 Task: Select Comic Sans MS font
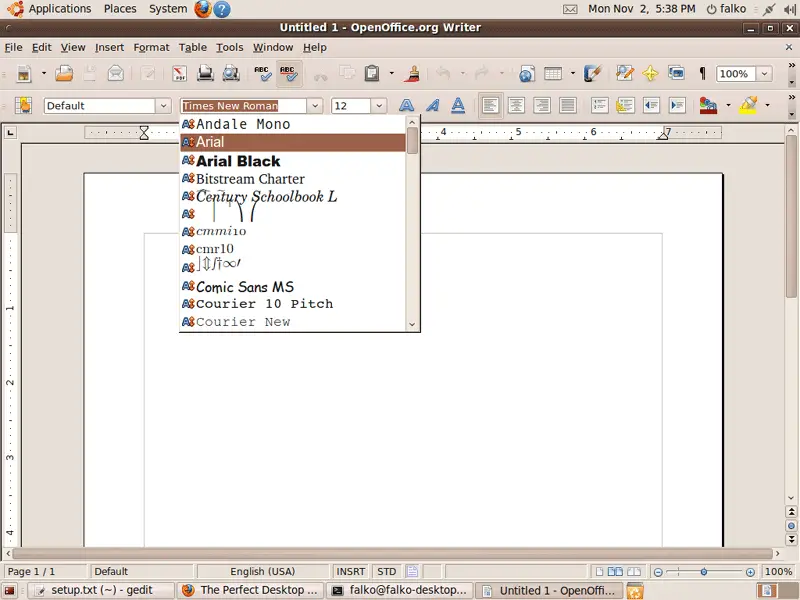[293, 286]
